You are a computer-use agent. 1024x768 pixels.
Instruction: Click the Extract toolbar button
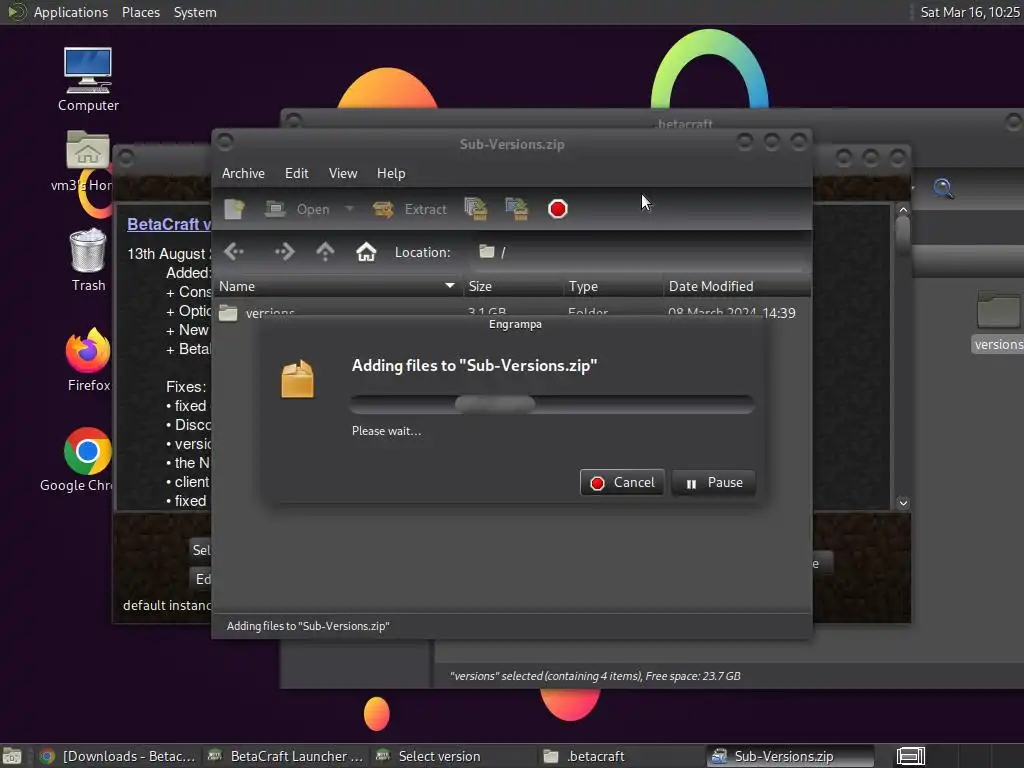click(x=410, y=209)
